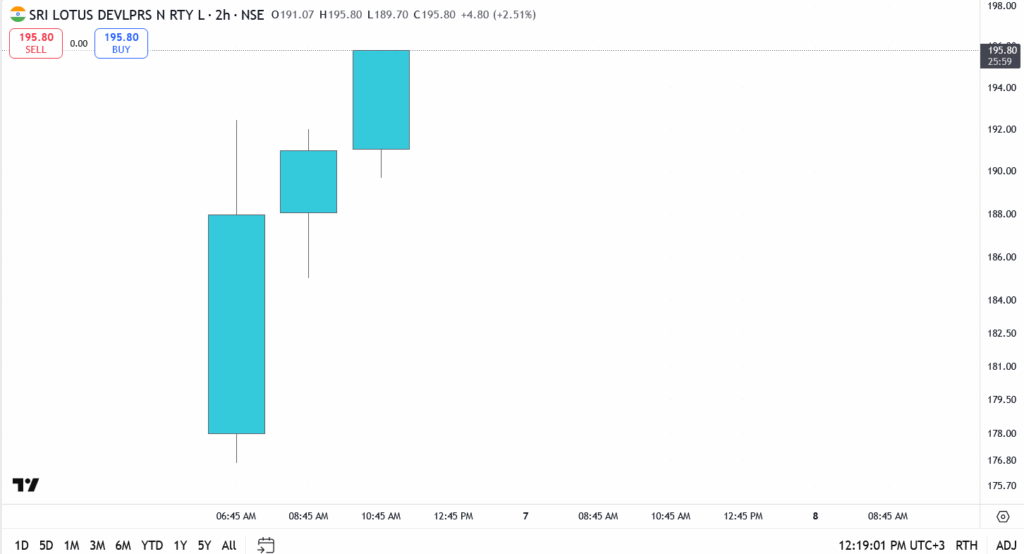The width and height of the screenshot is (1024, 554).
Task: Toggle ADJ adjusted data
Action: (x=1003, y=545)
